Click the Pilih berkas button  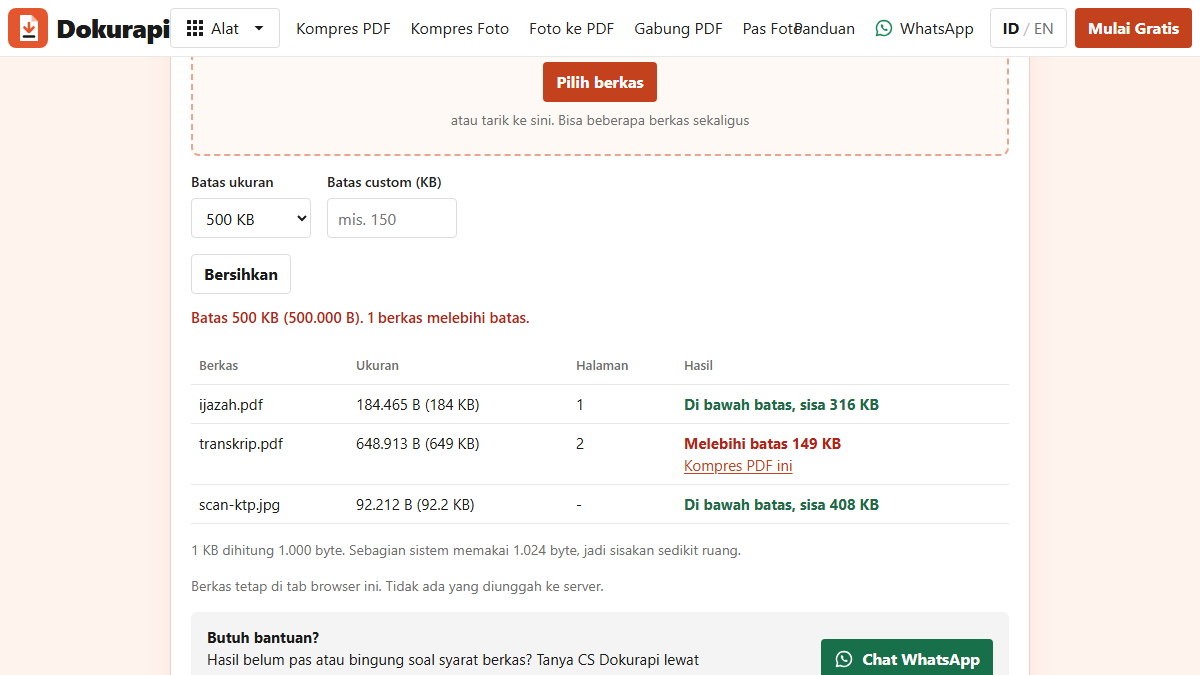(x=600, y=82)
